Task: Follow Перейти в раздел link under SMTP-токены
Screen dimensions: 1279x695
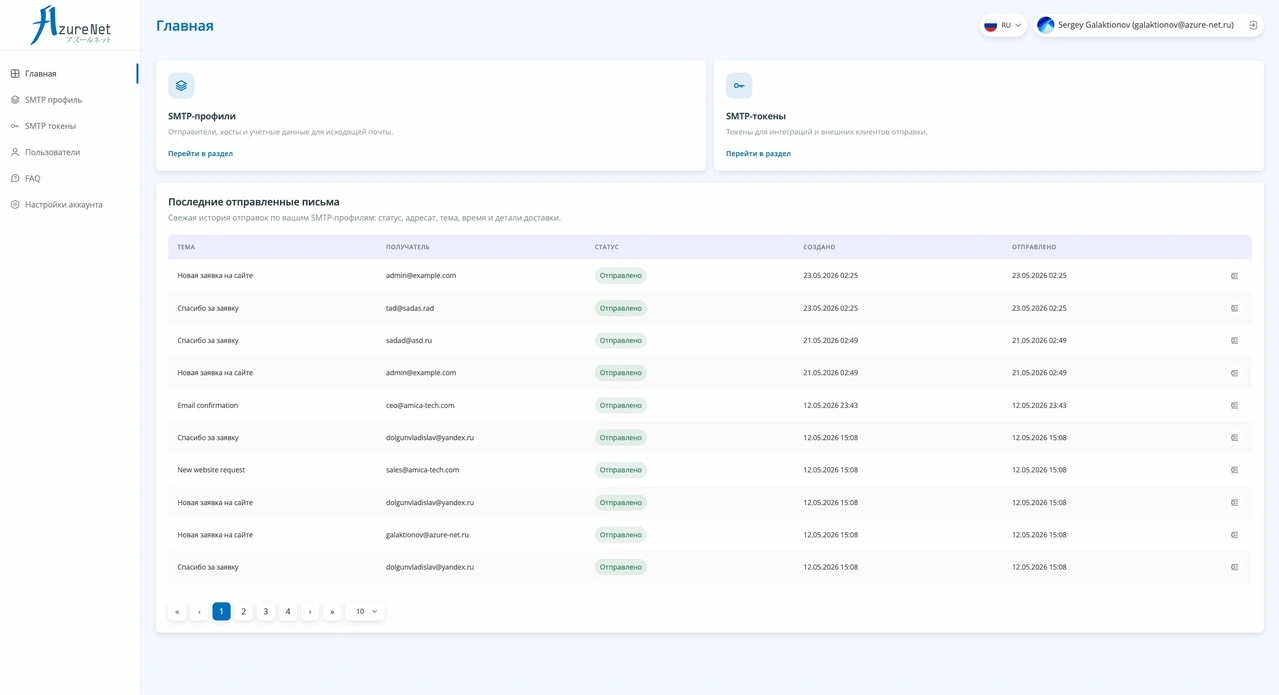Action: point(758,154)
